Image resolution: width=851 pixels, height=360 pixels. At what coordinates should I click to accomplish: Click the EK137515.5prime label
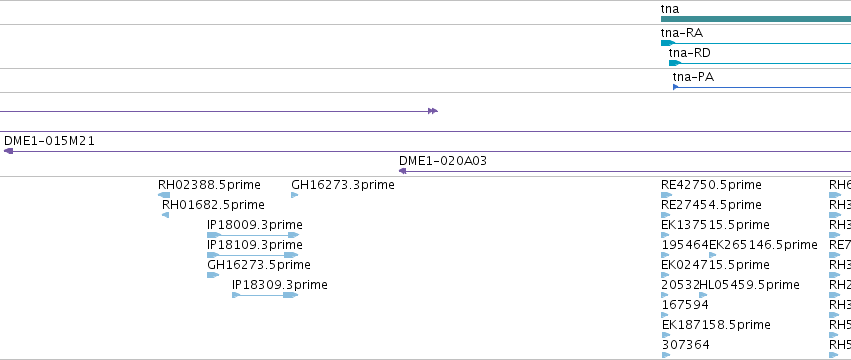click(715, 225)
